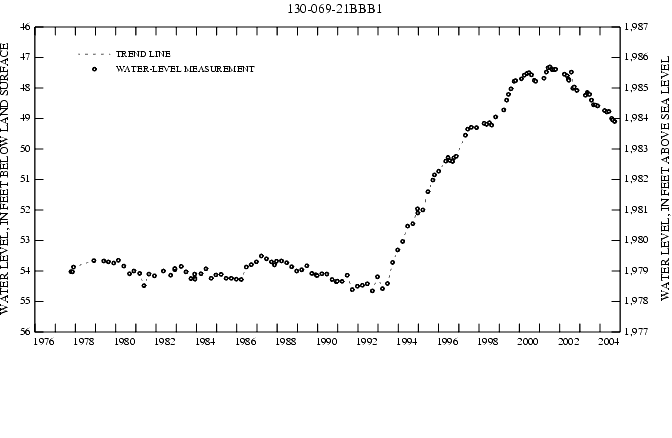672x438 pixels.
Task: Click the 1,983 right axis value
Action: click(x=636, y=149)
